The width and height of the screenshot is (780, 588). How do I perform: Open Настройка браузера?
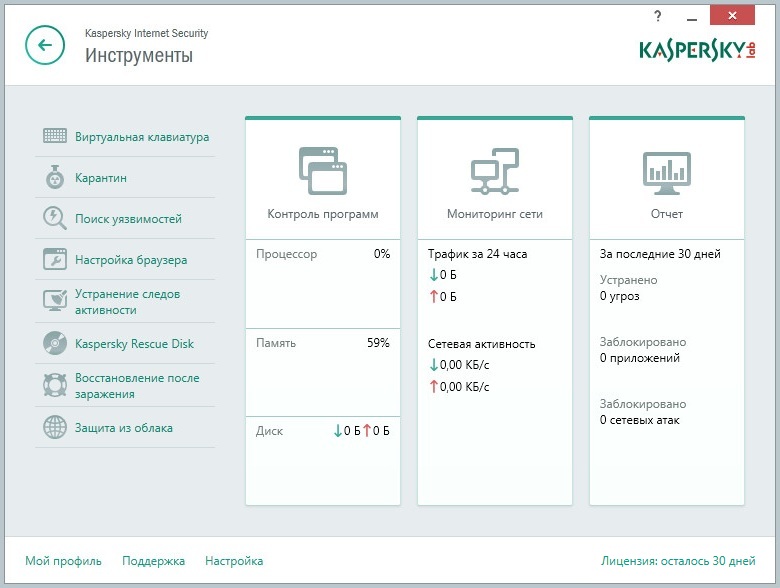click(x=131, y=260)
